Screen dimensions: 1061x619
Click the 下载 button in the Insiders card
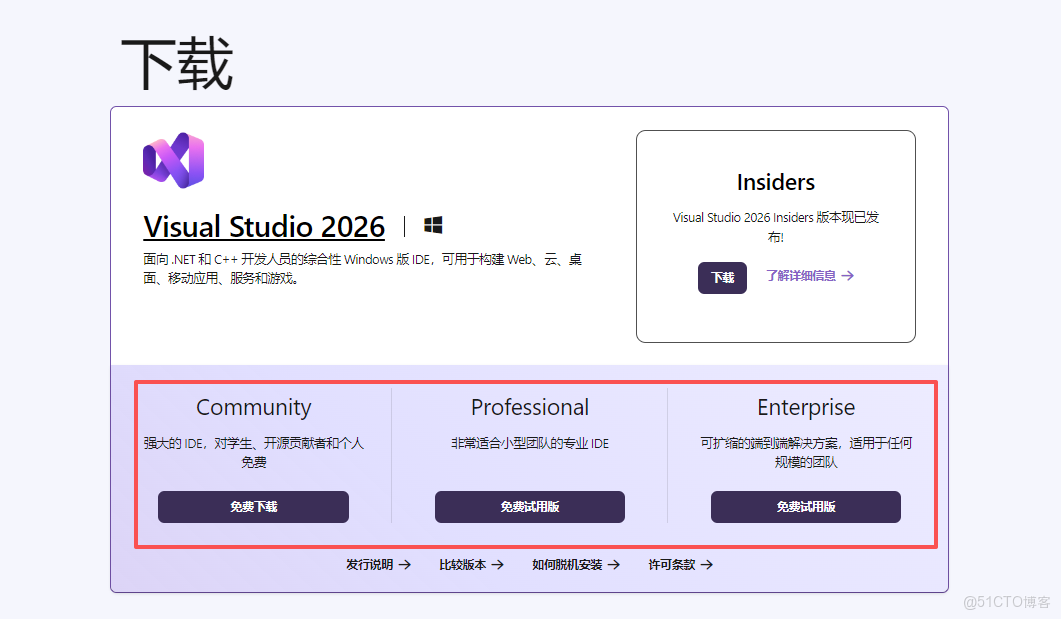point(722,278)
